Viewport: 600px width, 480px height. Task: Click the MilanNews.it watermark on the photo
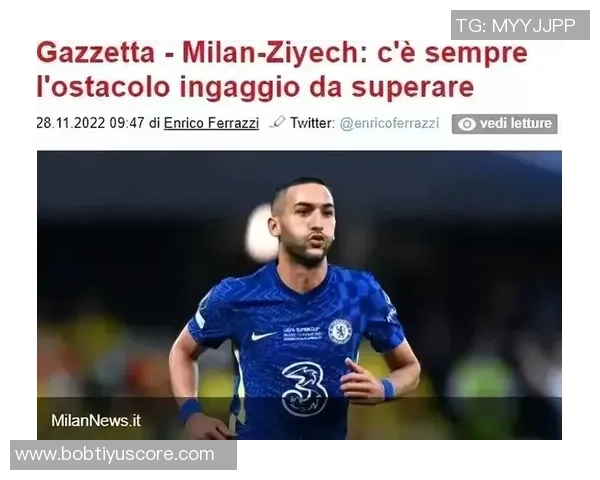pos(96,420)
